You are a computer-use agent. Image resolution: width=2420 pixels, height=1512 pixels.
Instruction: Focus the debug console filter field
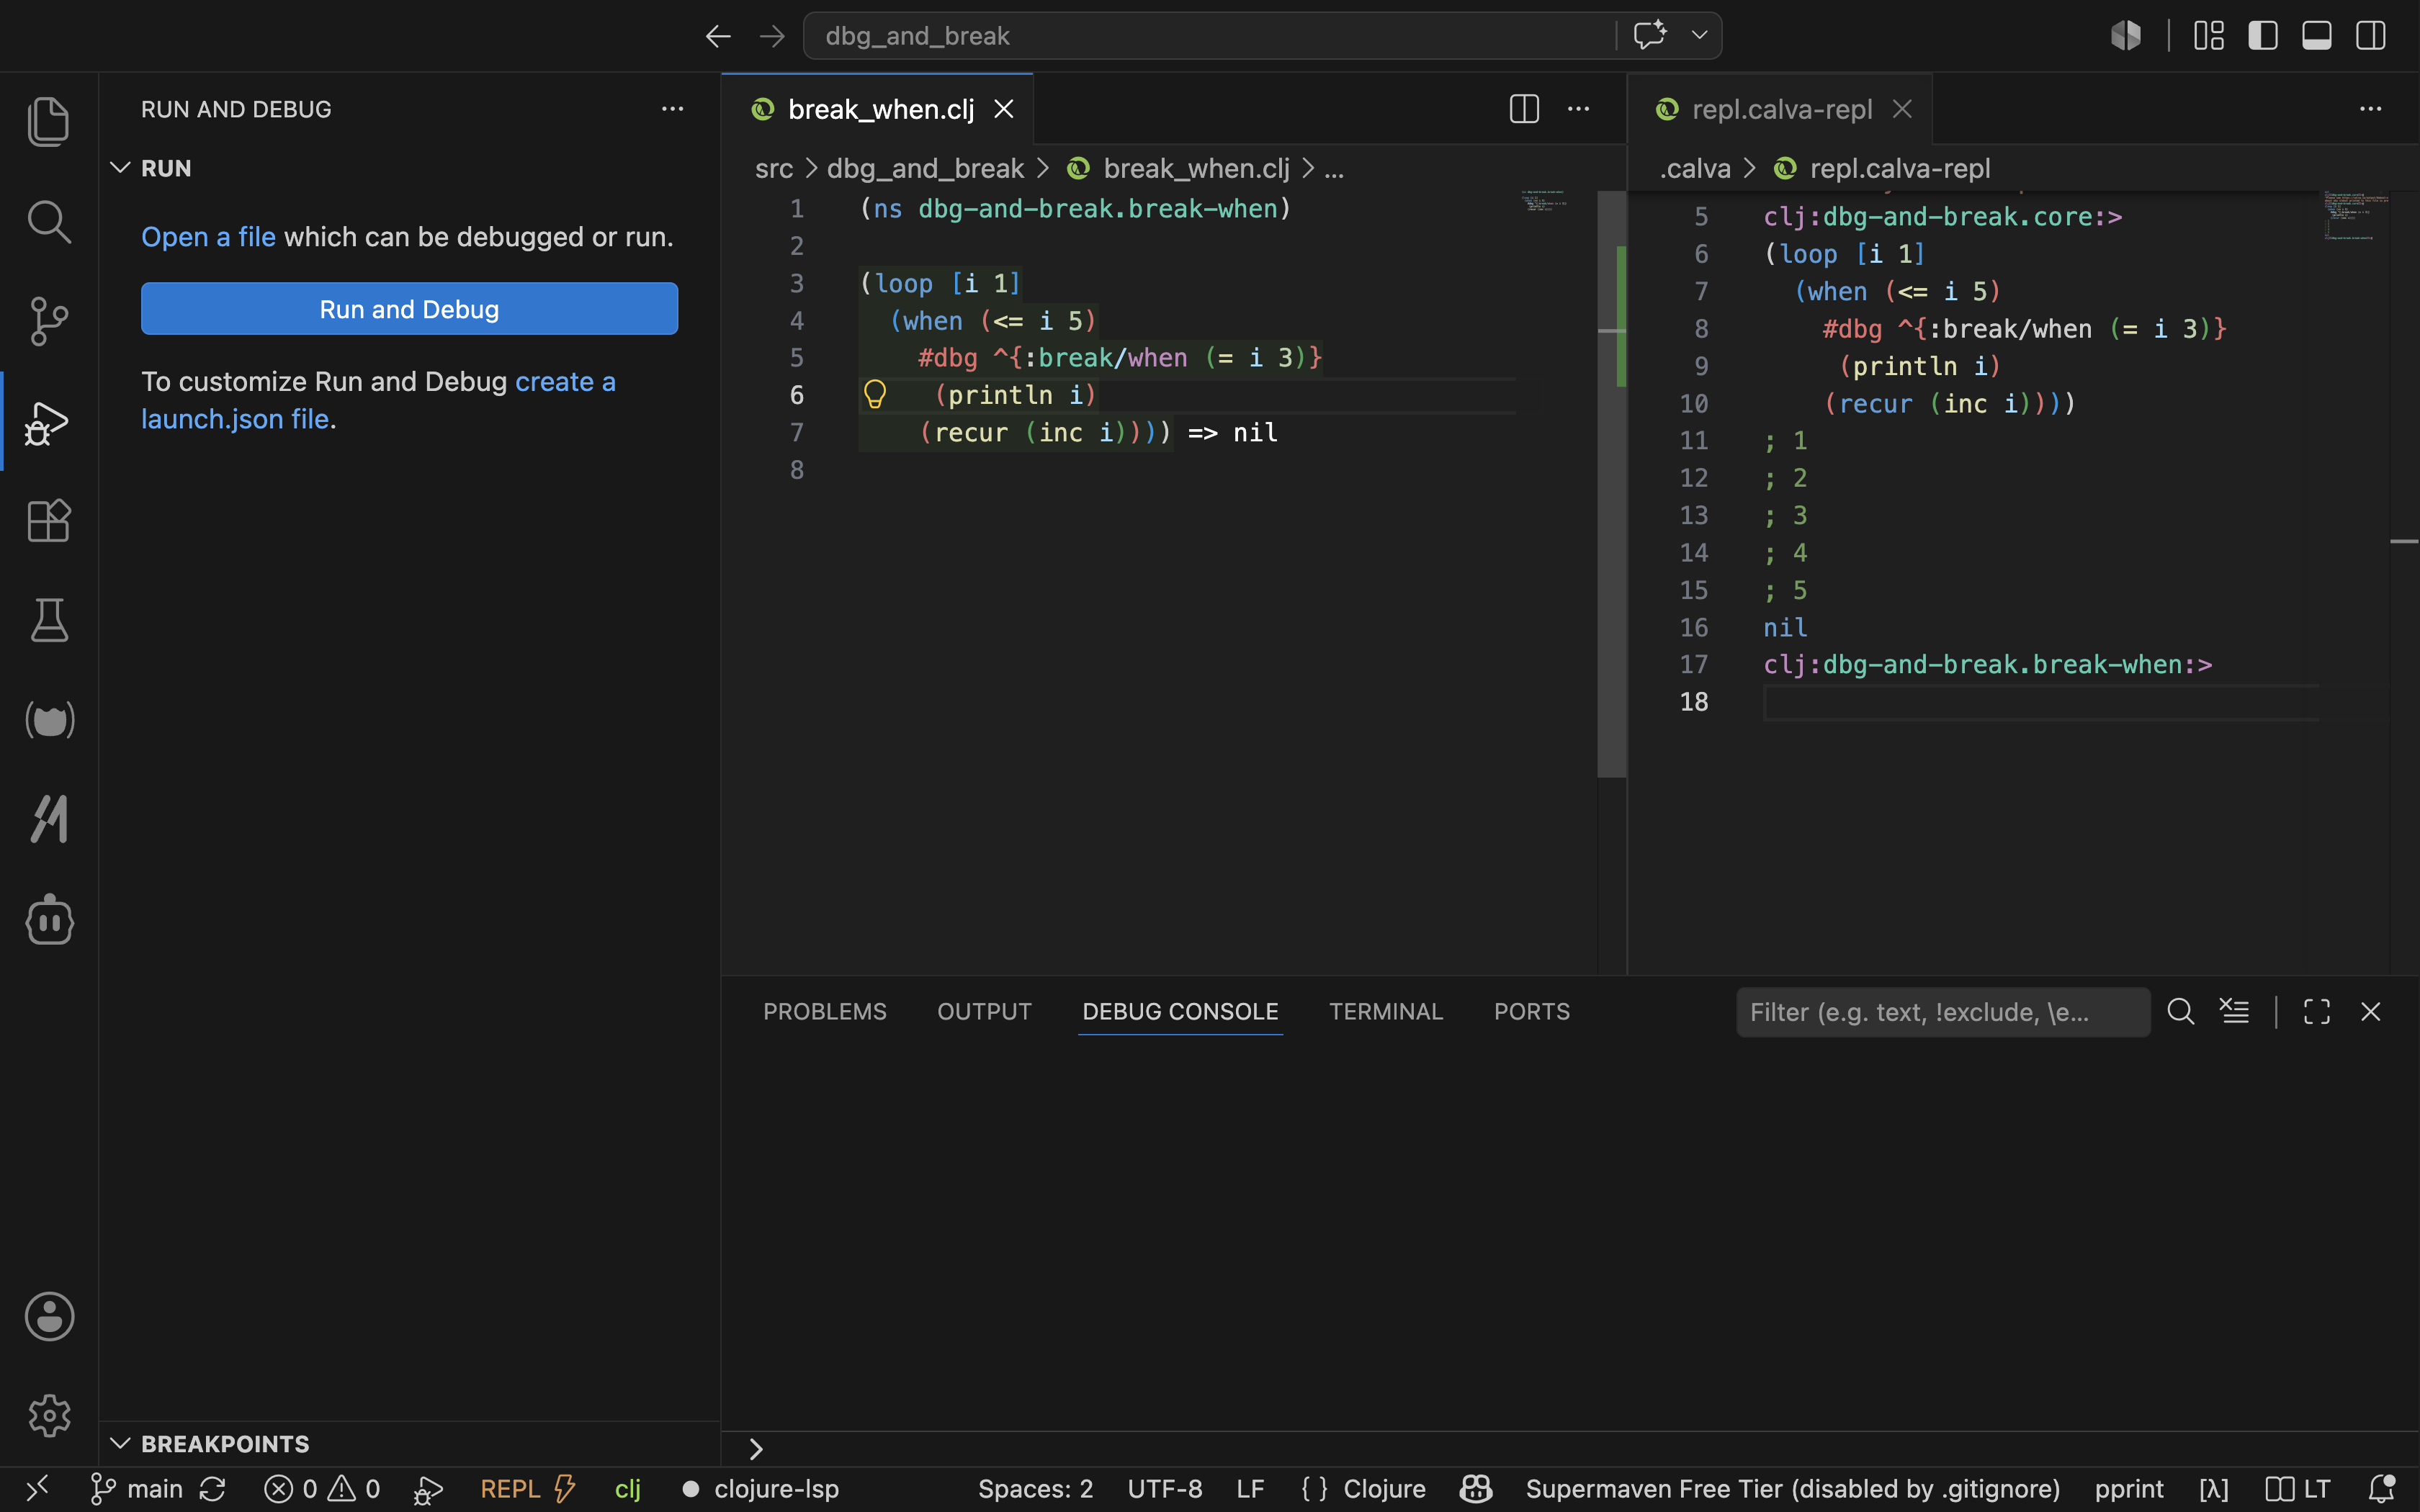coord(1942,1012)
